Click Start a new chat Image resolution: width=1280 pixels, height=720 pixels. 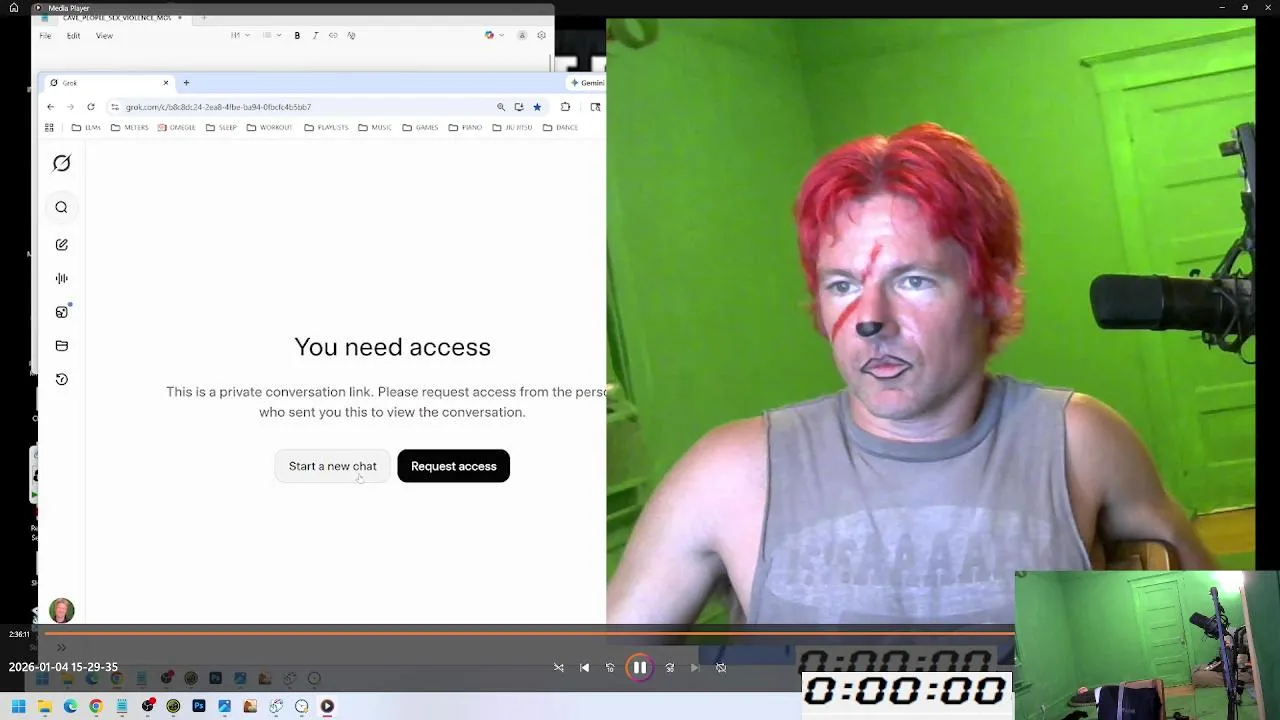point(333,466)
